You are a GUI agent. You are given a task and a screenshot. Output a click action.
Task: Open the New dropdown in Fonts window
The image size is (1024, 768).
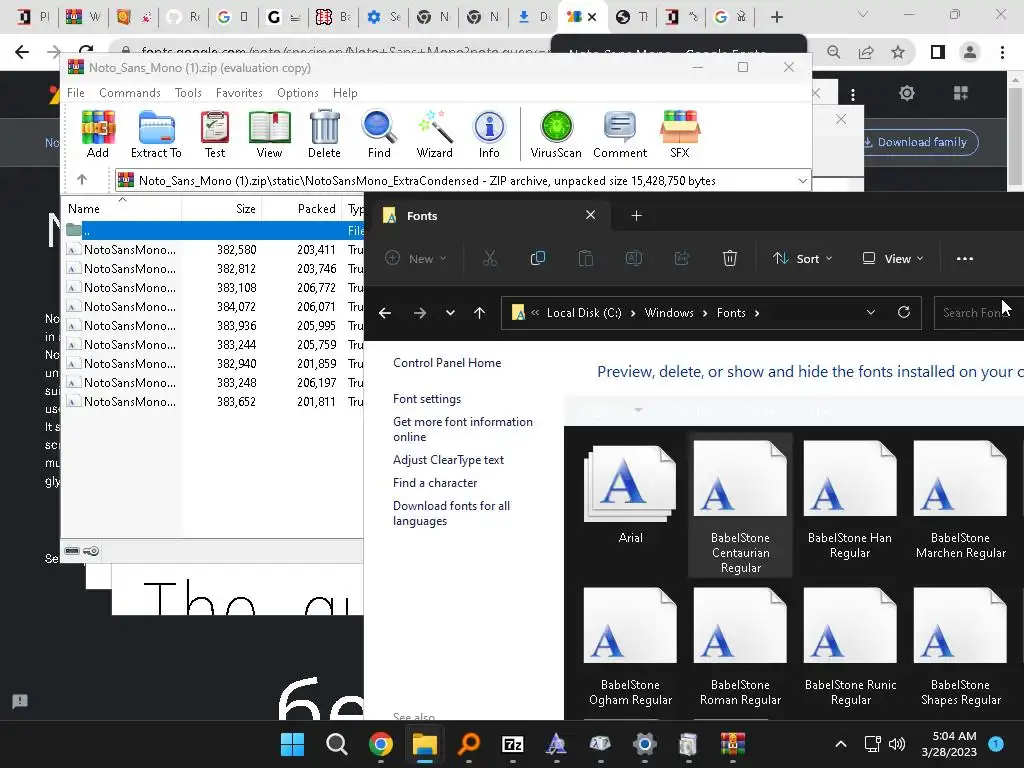pos(415,259)
